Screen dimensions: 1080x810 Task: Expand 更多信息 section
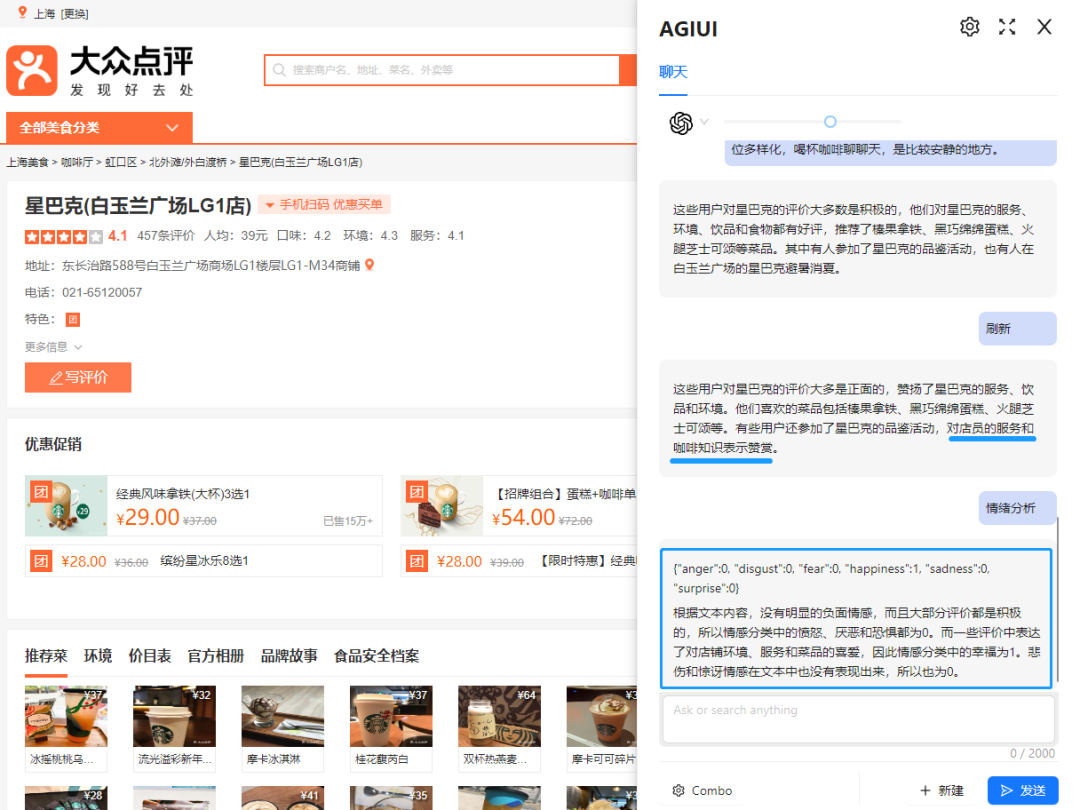(53, 346)
